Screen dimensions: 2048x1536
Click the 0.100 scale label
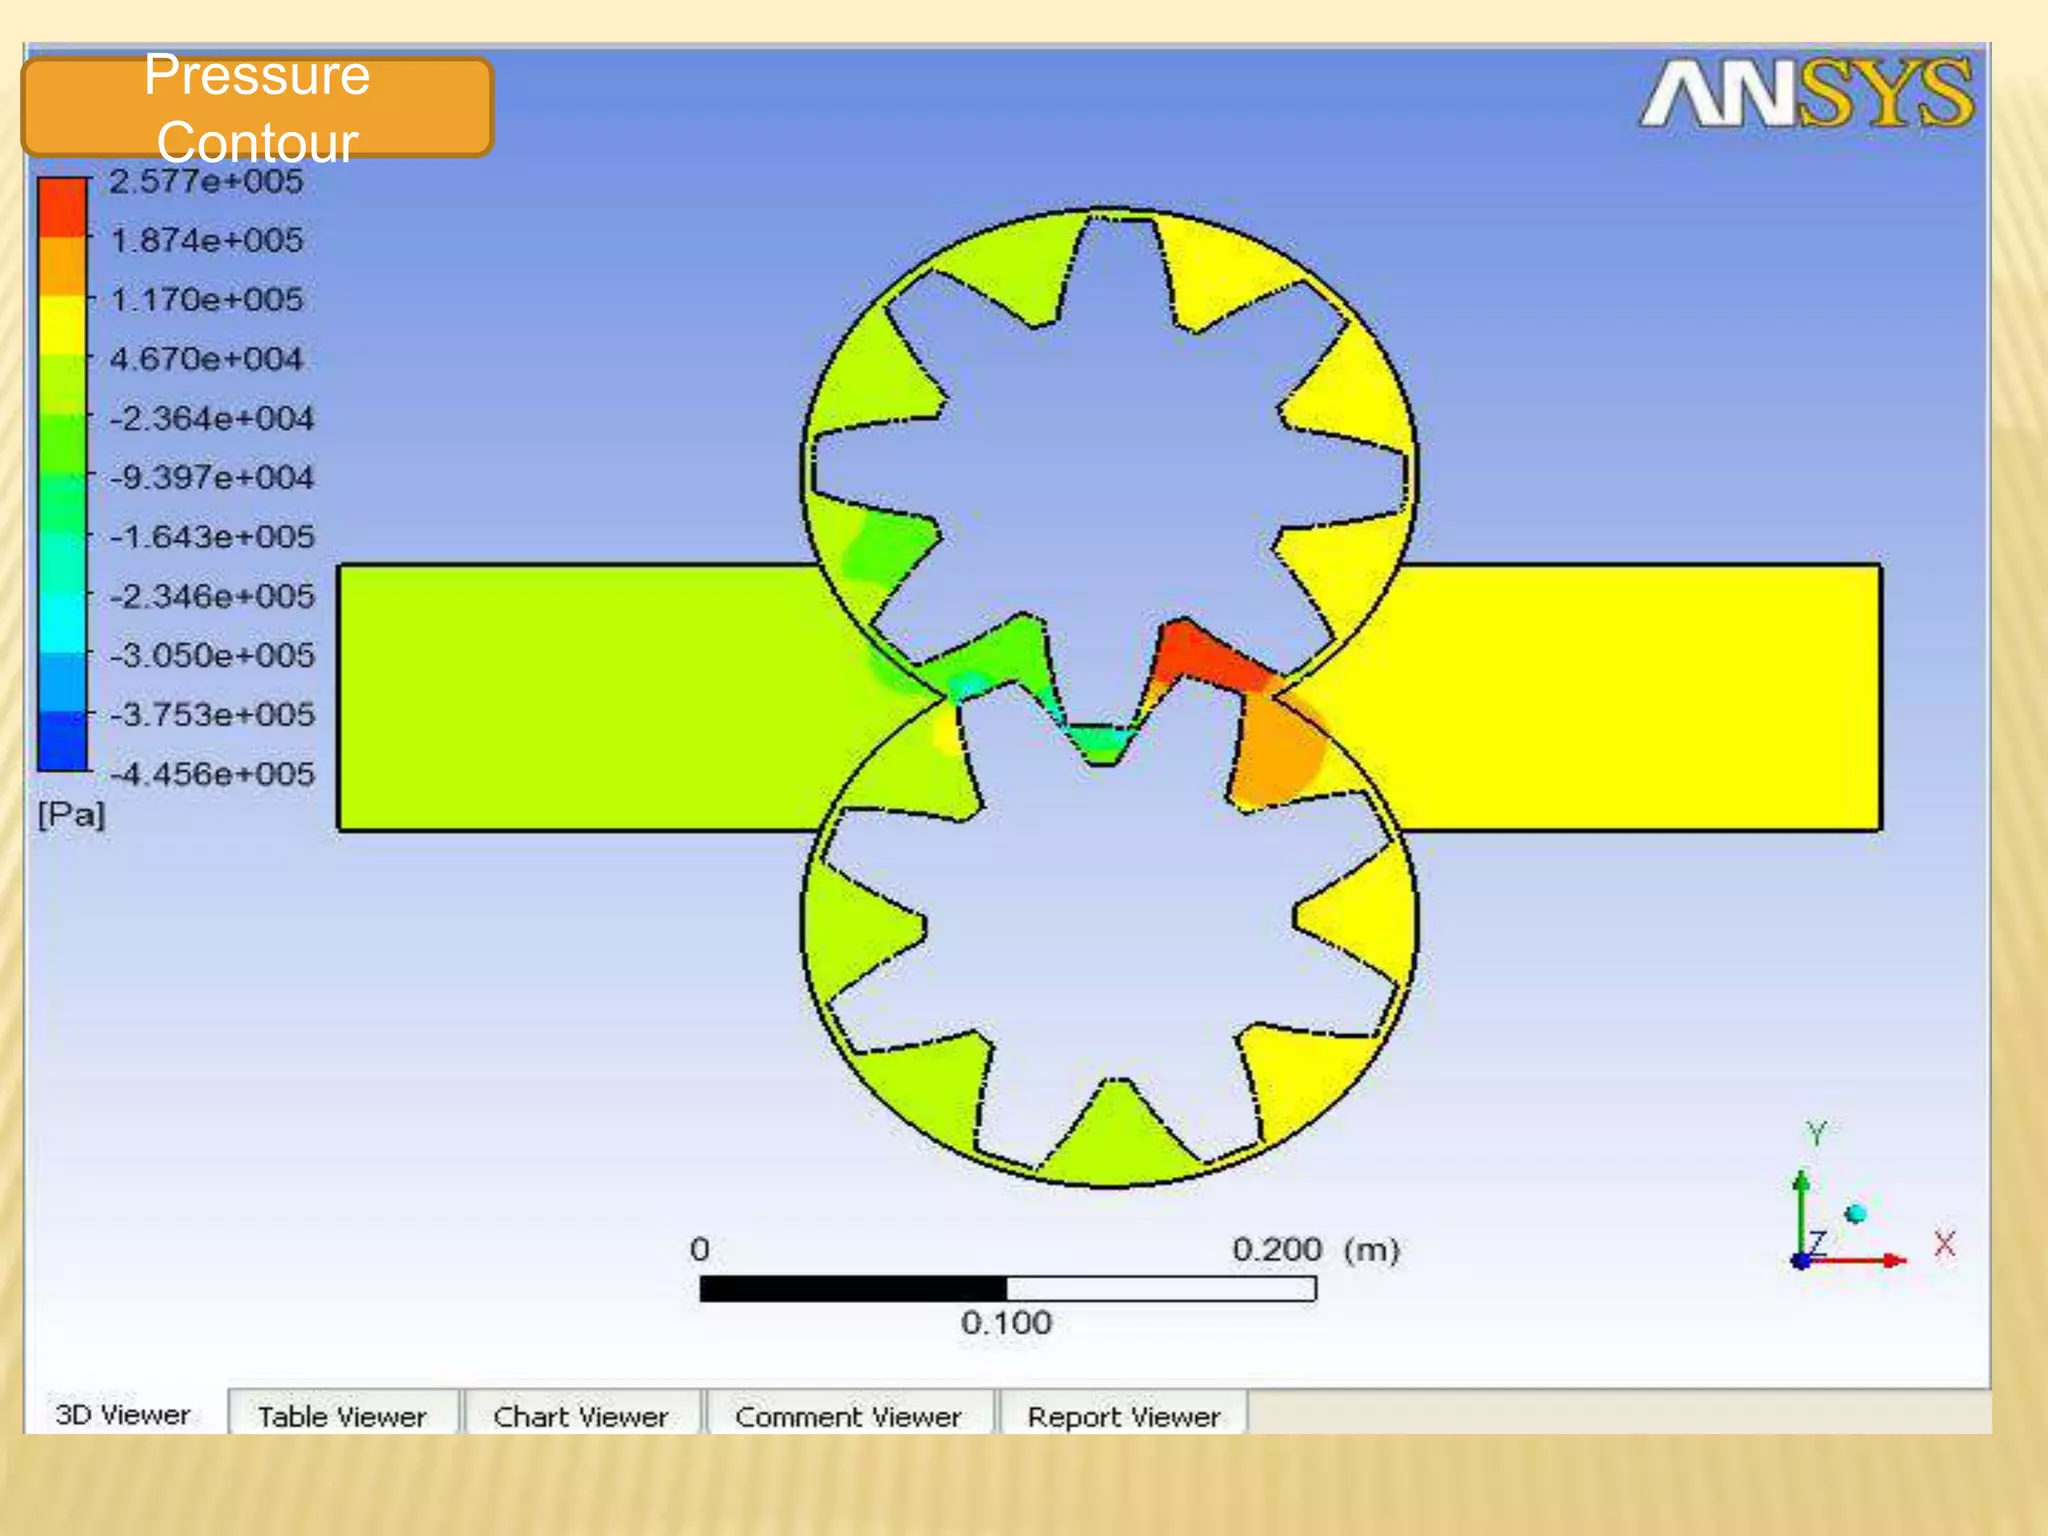(x=1006, y=1322)
